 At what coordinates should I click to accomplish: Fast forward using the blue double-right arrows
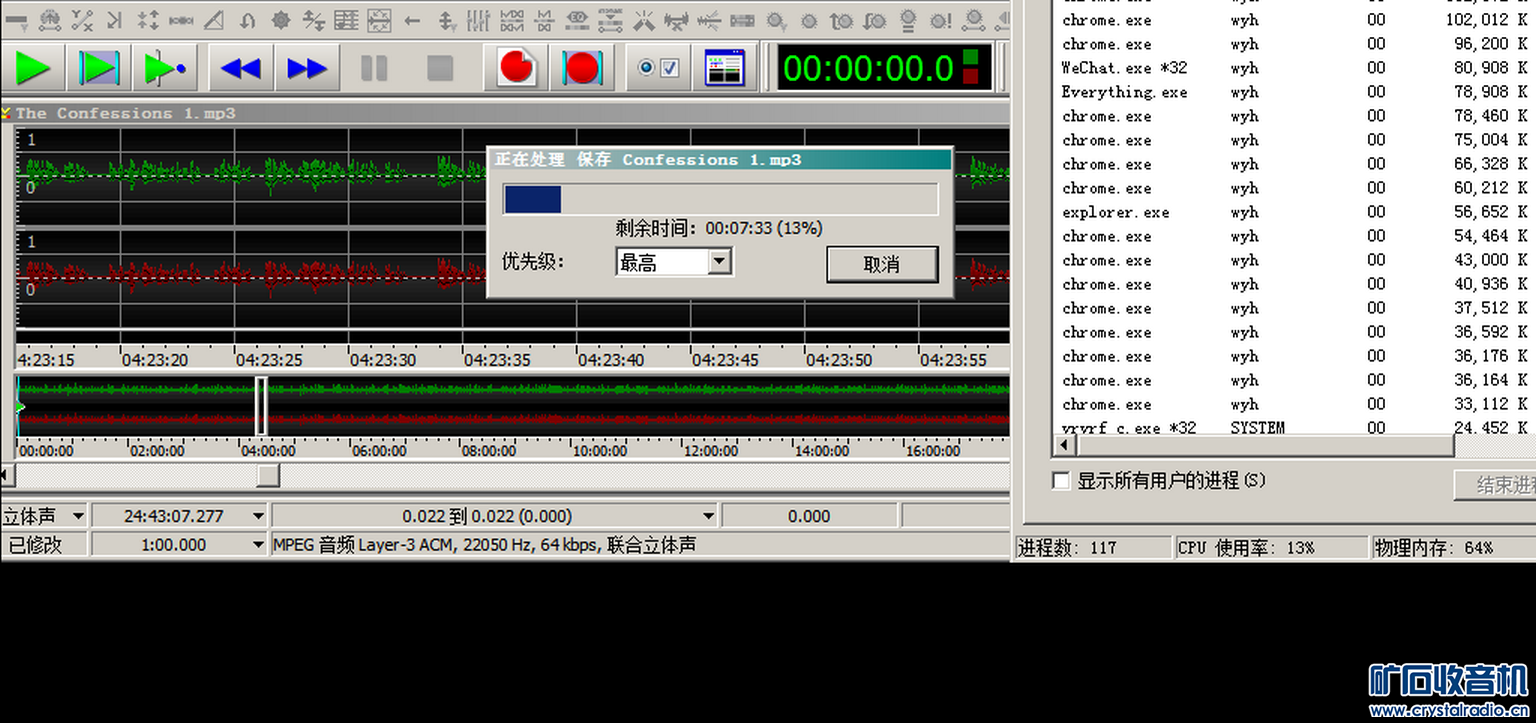click(306, 68)
